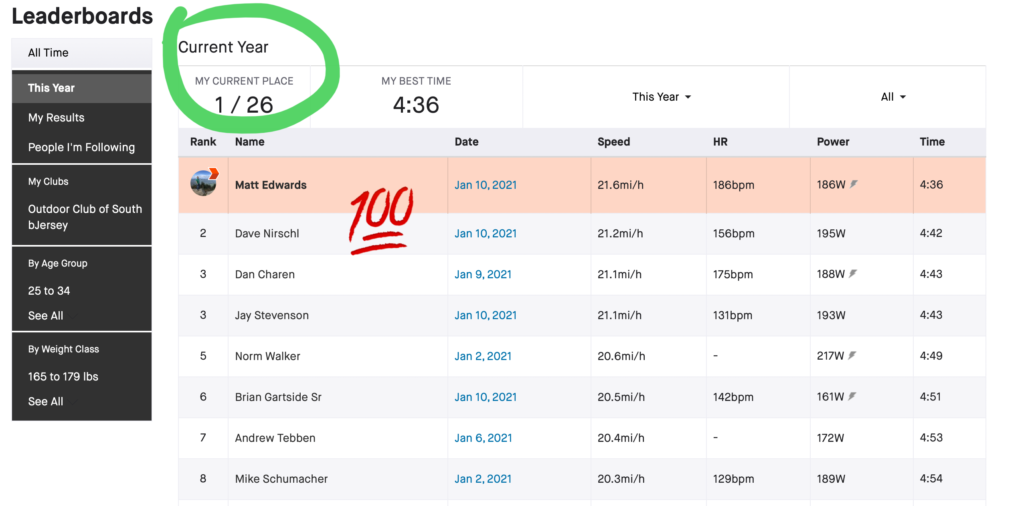This screenshot has width=1024, height=506.
Task: Filter by Outdoor Club of South Jersey
Action: pyautogui.click(x=85, y=217)
